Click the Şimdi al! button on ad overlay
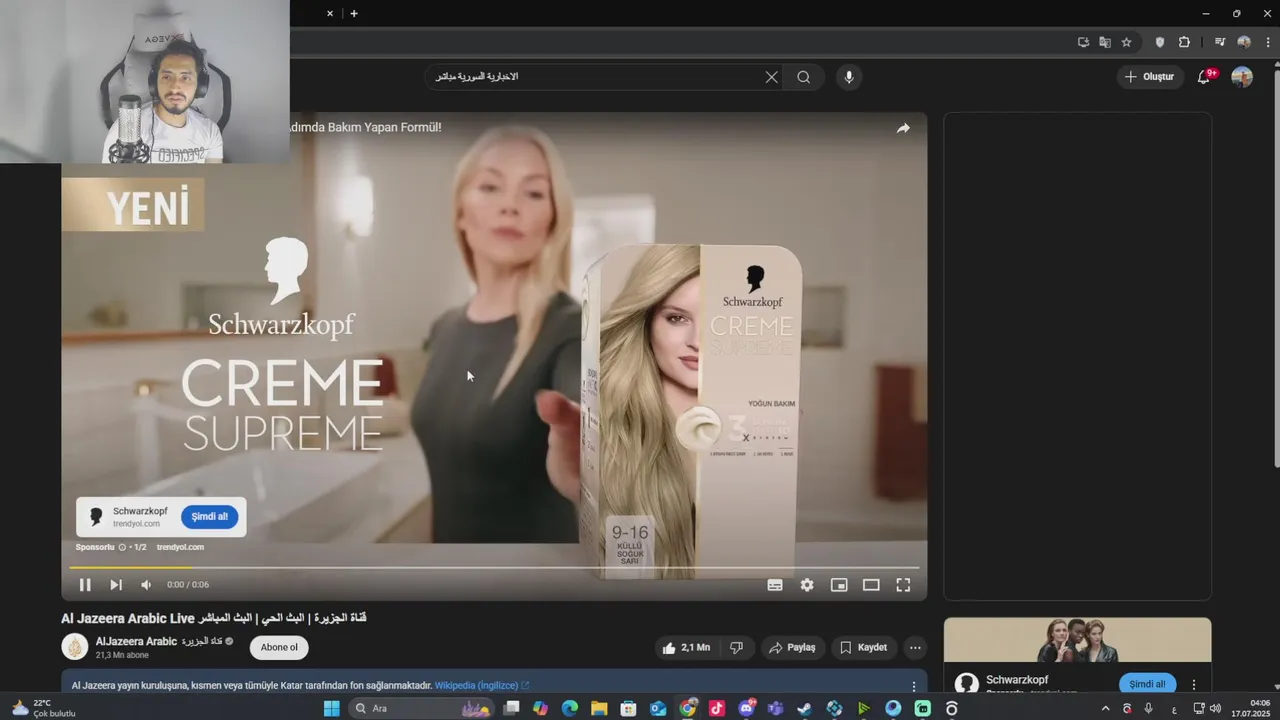 coord(210,517)
